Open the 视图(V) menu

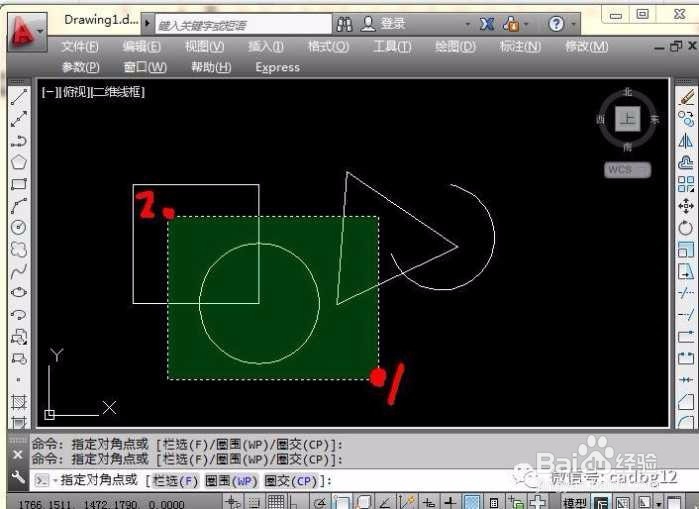[x=205, y=46]
